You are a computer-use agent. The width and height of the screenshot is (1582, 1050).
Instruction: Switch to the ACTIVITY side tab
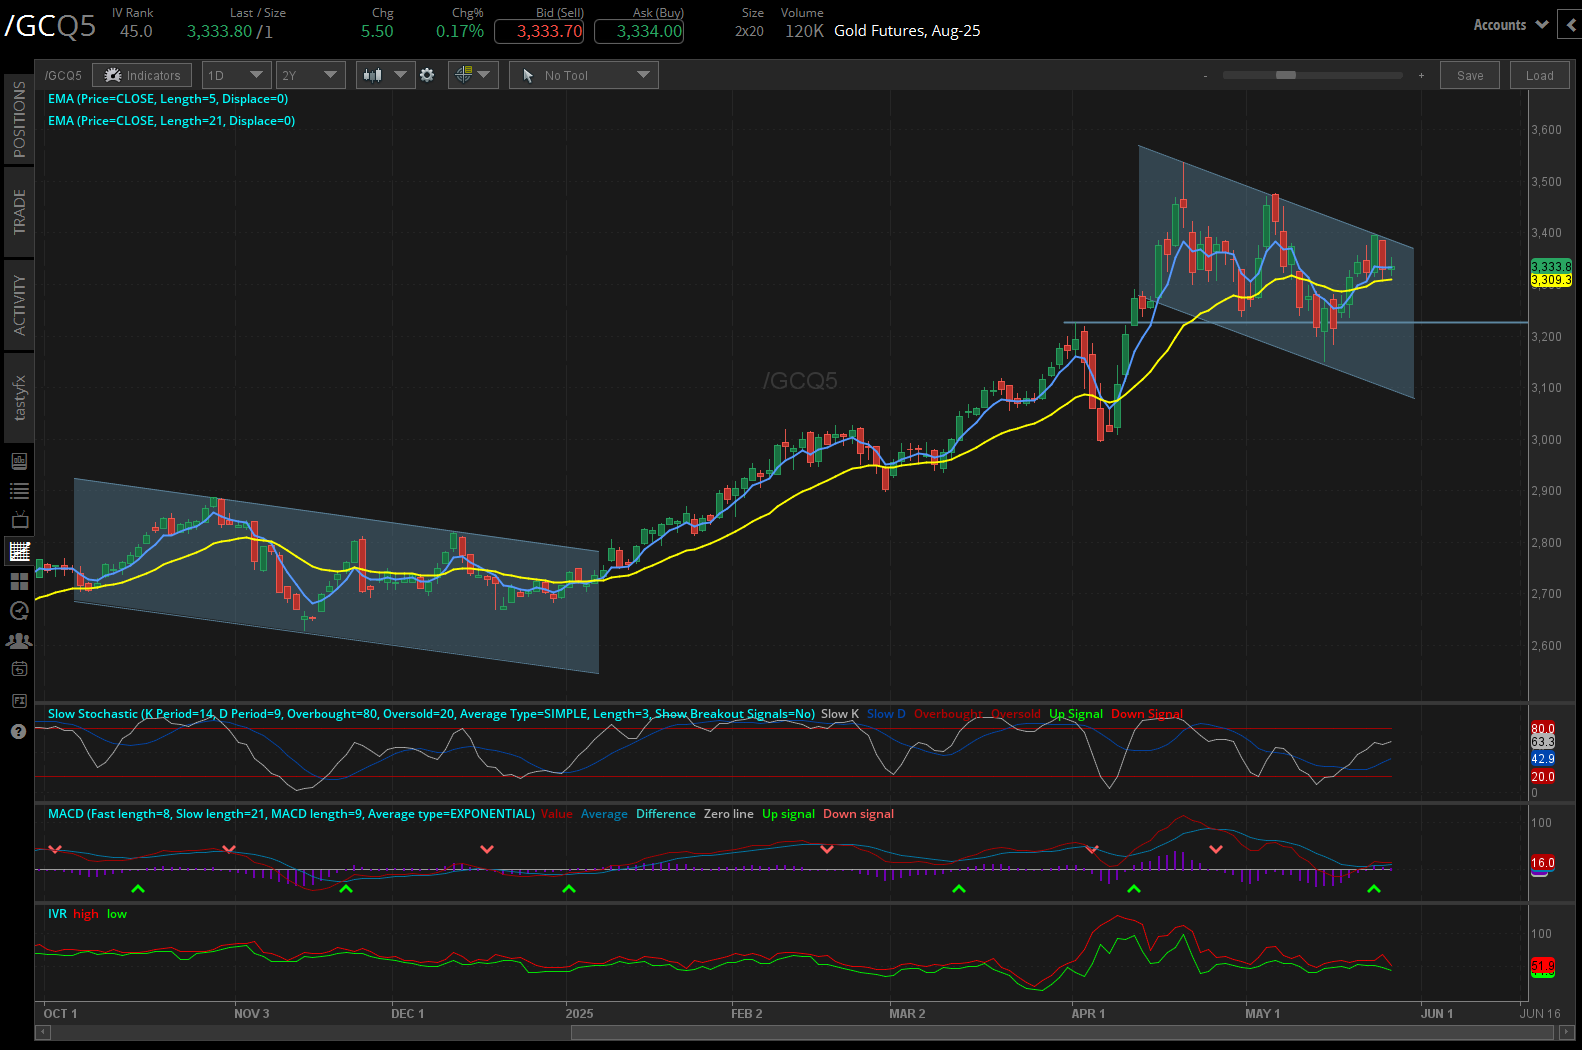pyautogui.click(x=19, y=305)
